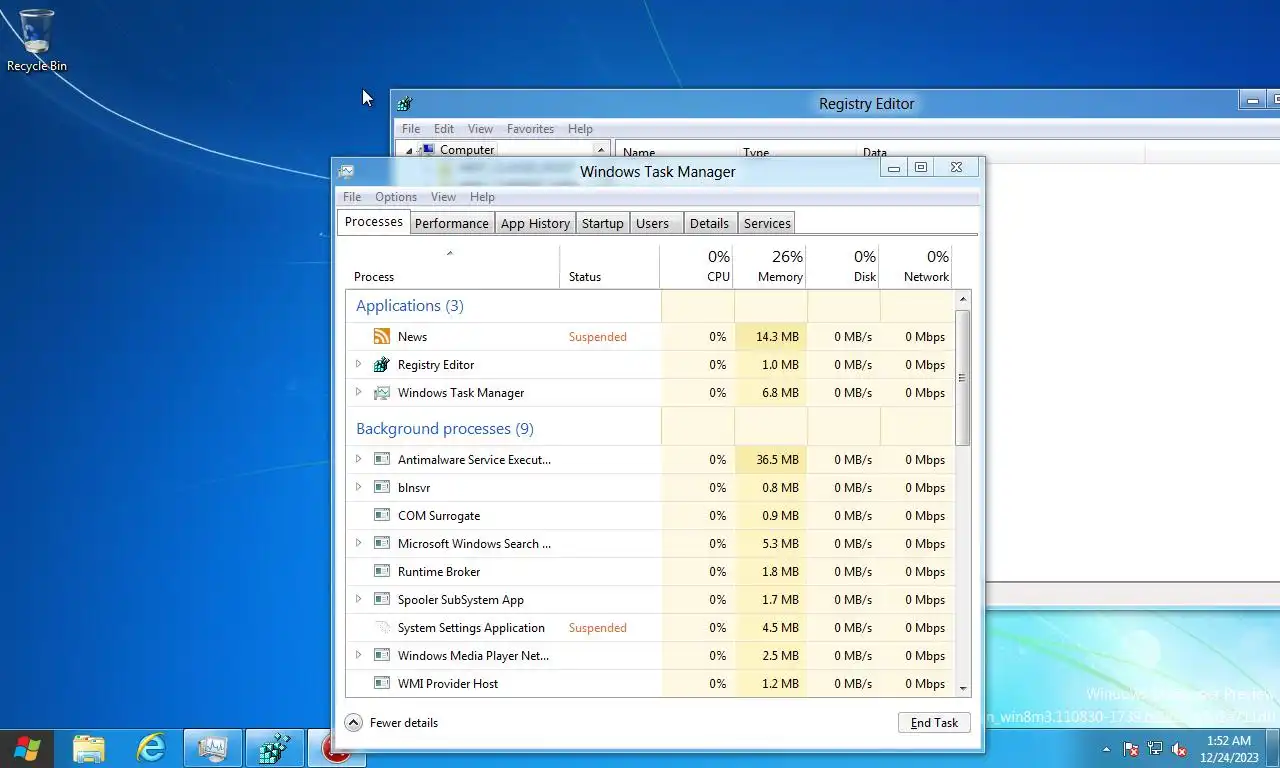Image resolution: width=1280 pixels, height=768 pixels.
Task: Click the process list scrollbar thumb
Action: pyautogui.click(x=963, y=377)
